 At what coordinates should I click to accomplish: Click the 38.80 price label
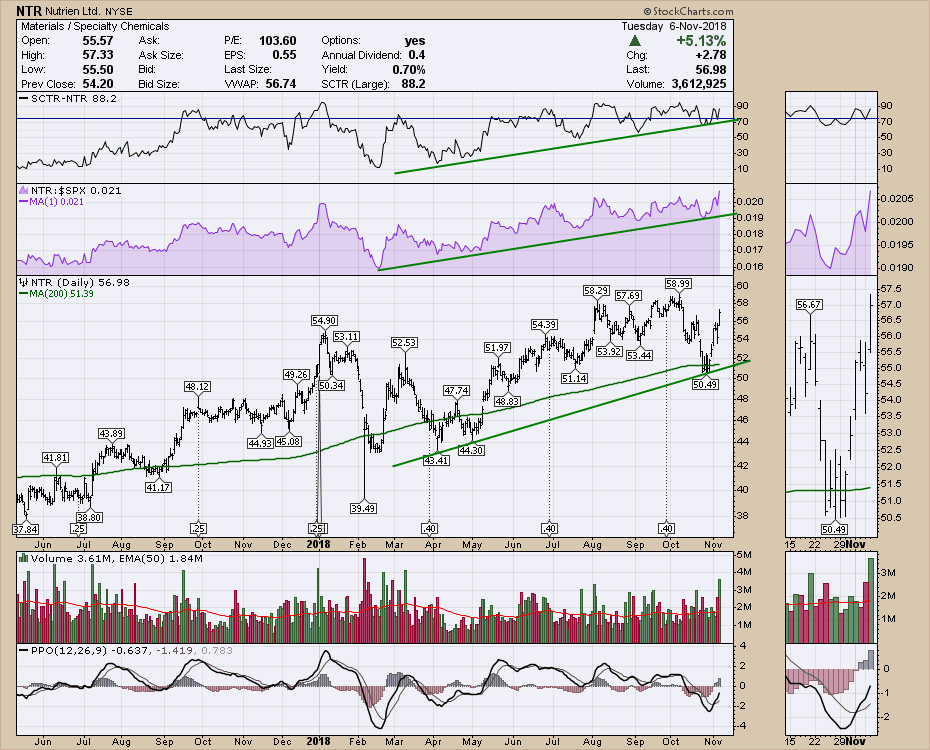click(x=90, y=517)
